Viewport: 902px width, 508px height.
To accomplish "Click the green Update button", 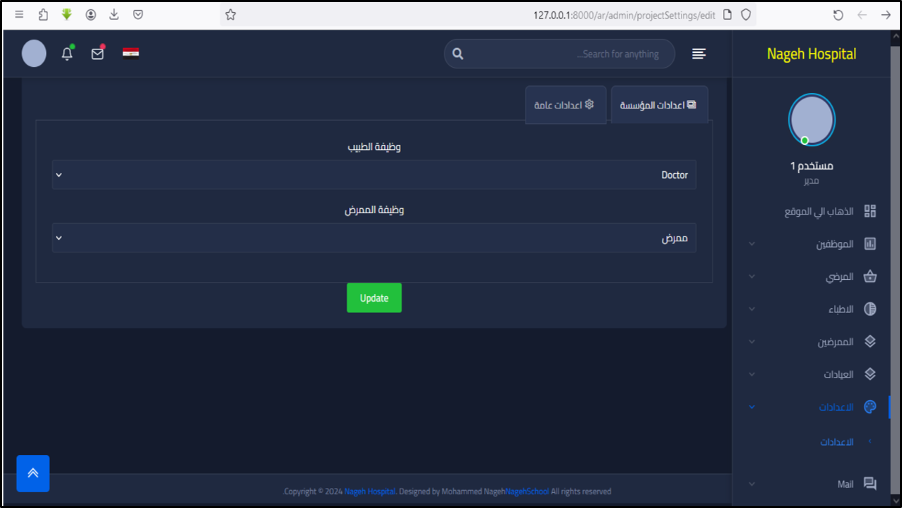I will 374,298.
